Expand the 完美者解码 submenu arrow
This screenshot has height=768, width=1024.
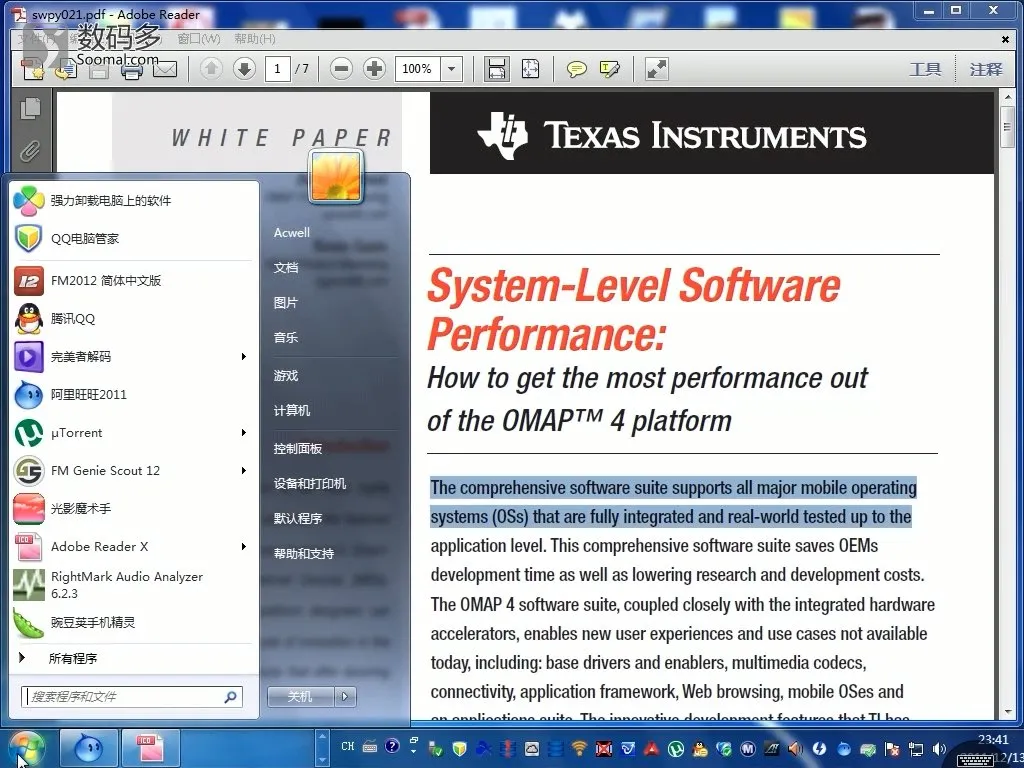(x=244, y=357)
